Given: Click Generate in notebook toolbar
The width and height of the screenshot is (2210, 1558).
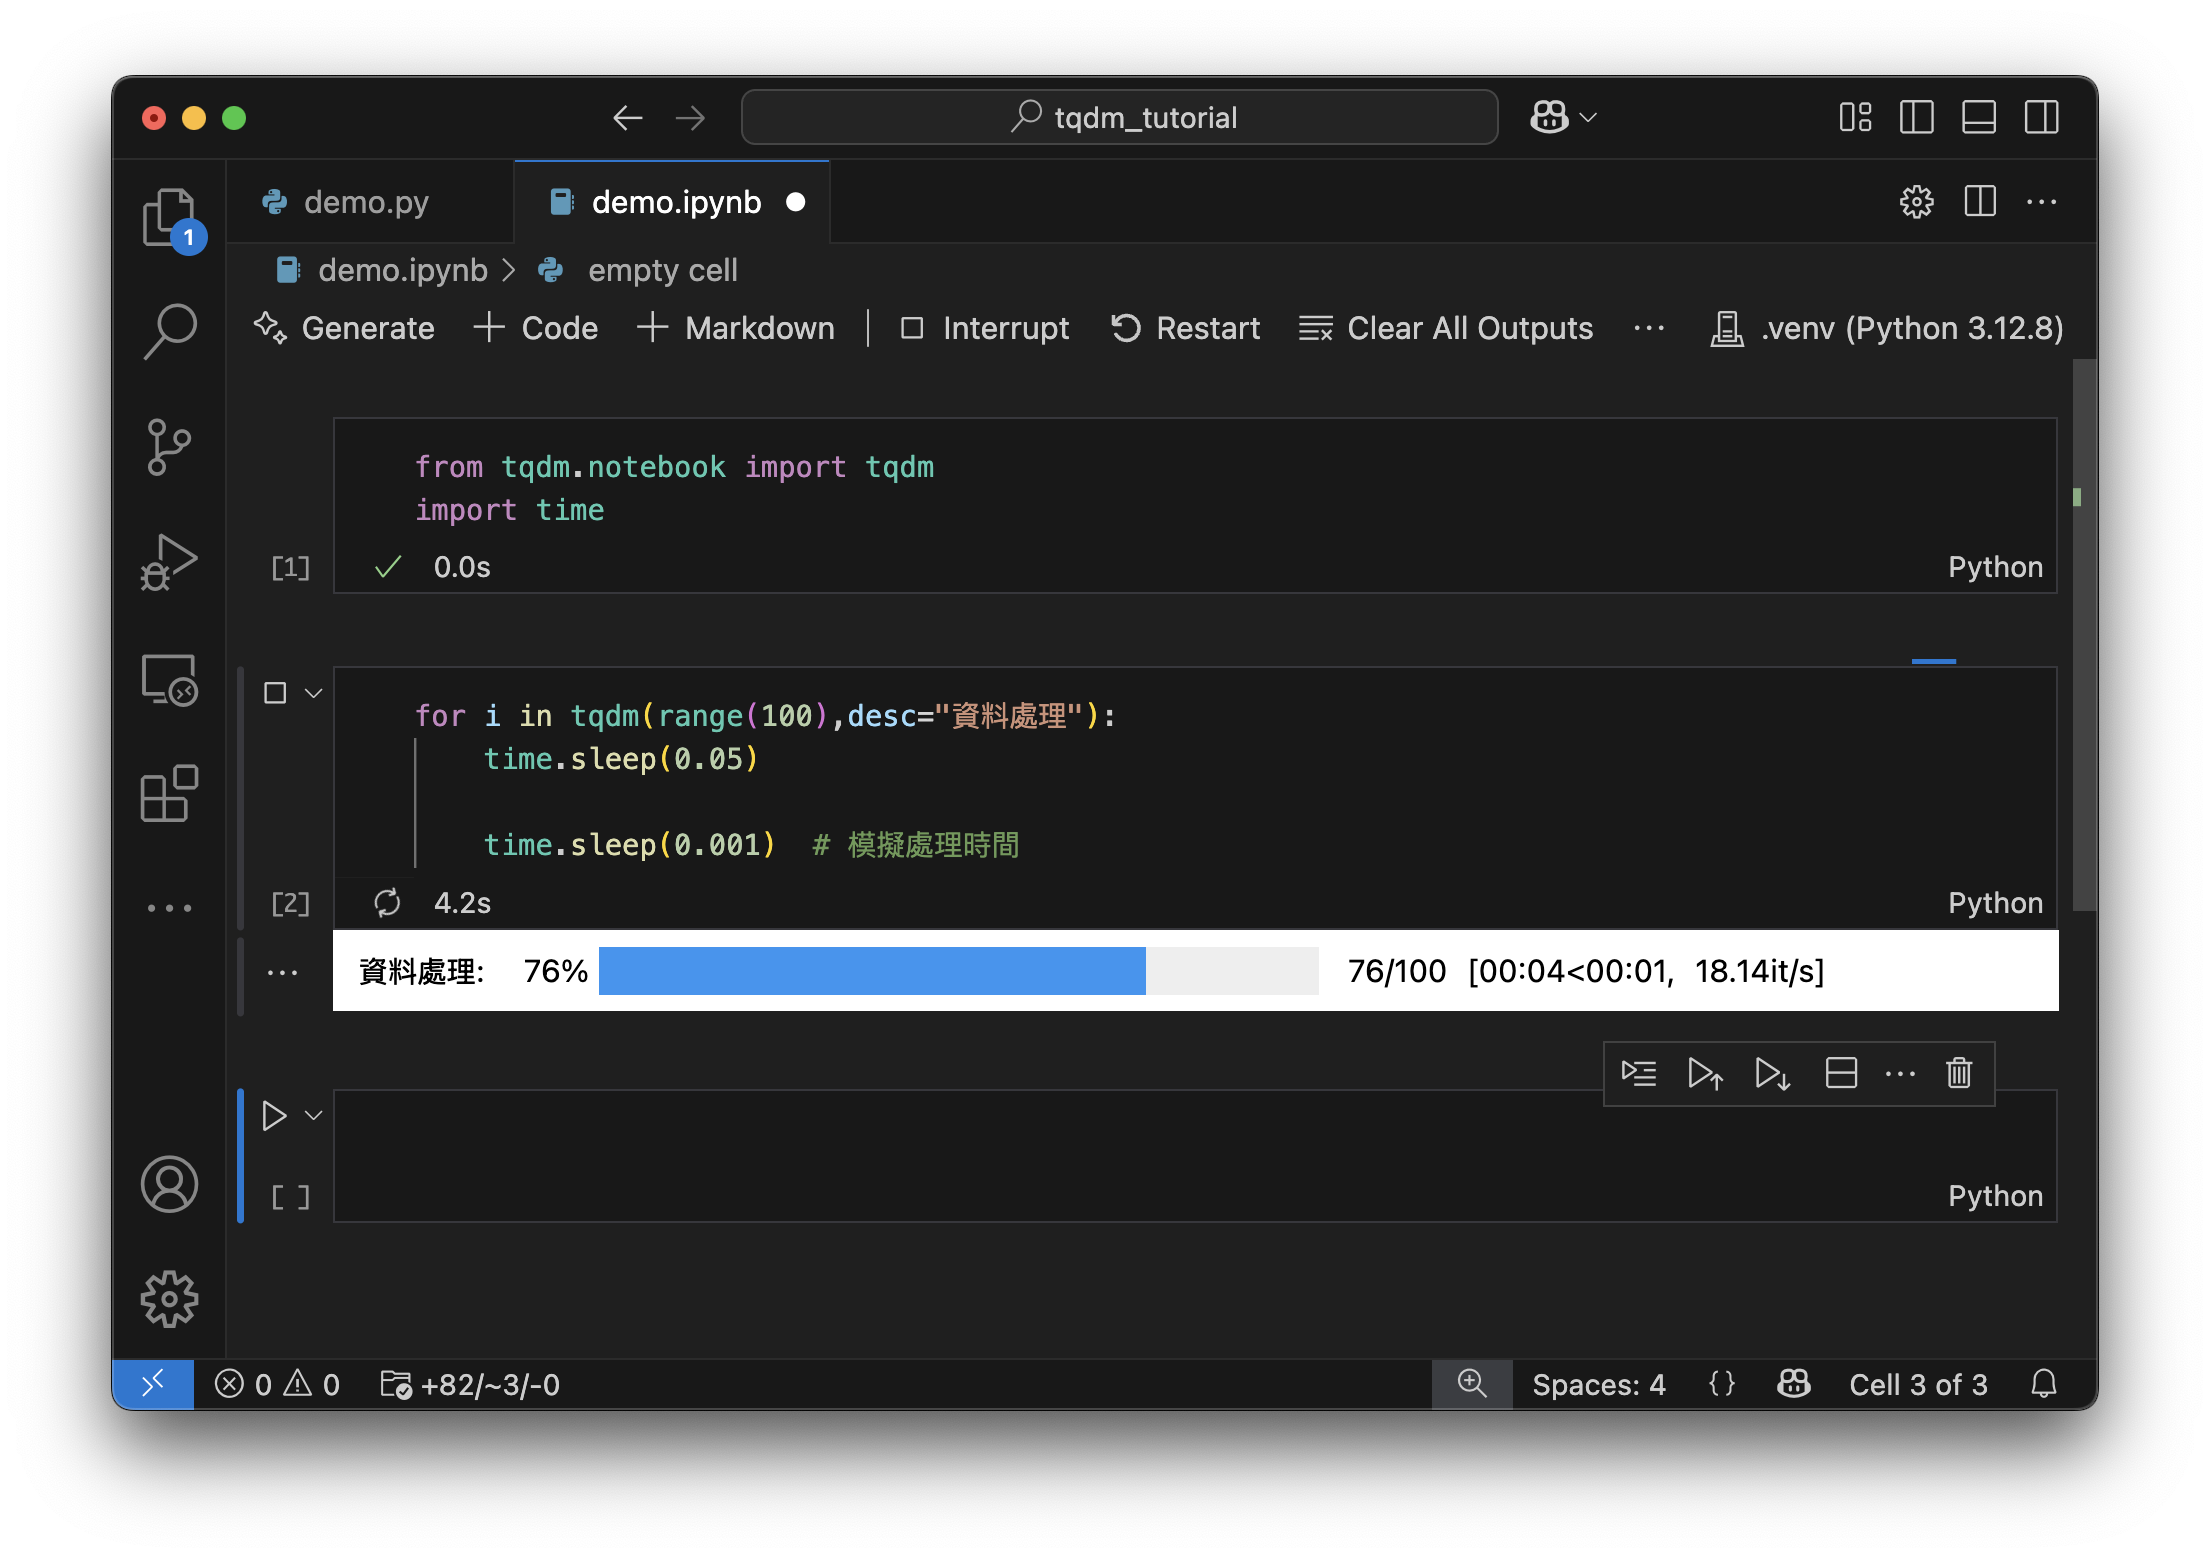Looking at the screenshot, I should pyautogui.click(x=344, y=328).
